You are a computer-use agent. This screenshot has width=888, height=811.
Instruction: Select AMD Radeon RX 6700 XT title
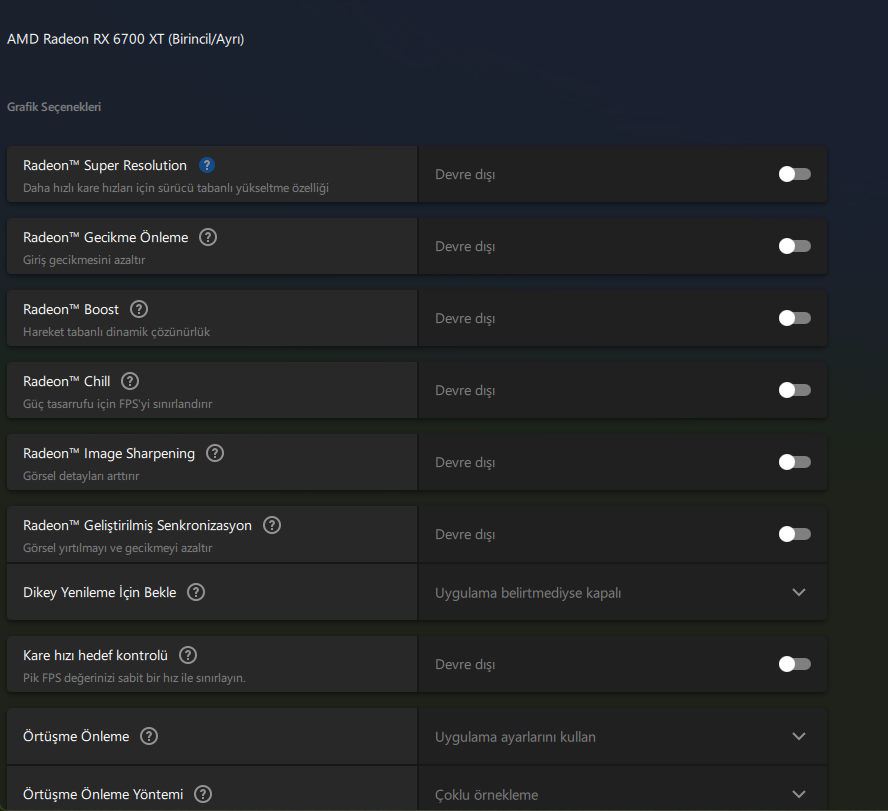[126, 39]
